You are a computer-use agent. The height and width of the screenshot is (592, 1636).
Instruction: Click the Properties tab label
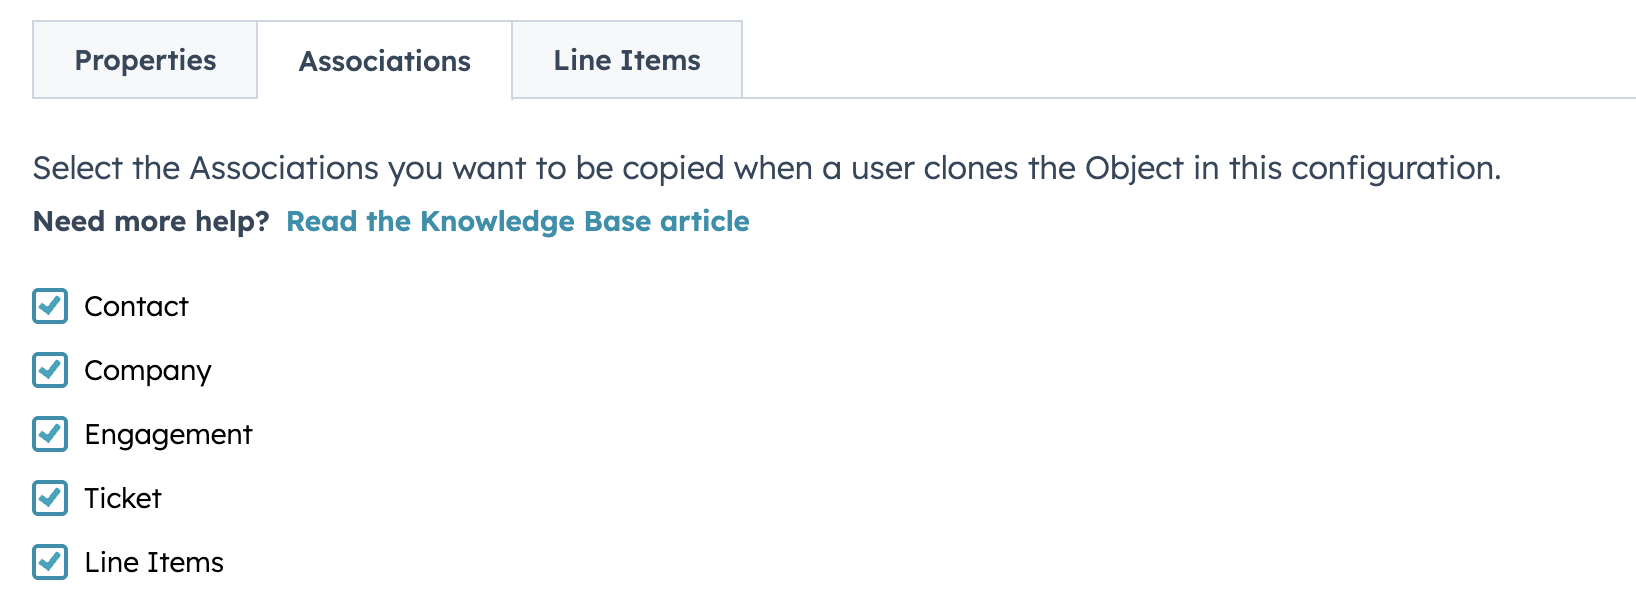point(144,60)
